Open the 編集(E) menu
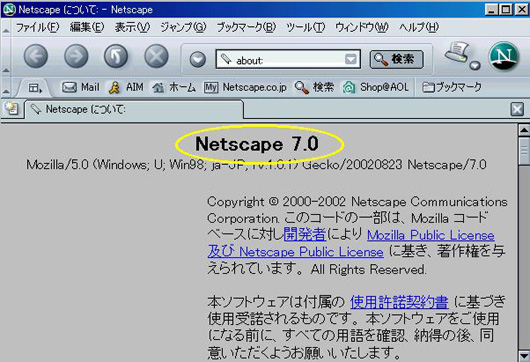The image size is (530, 362). click(87, 27)
